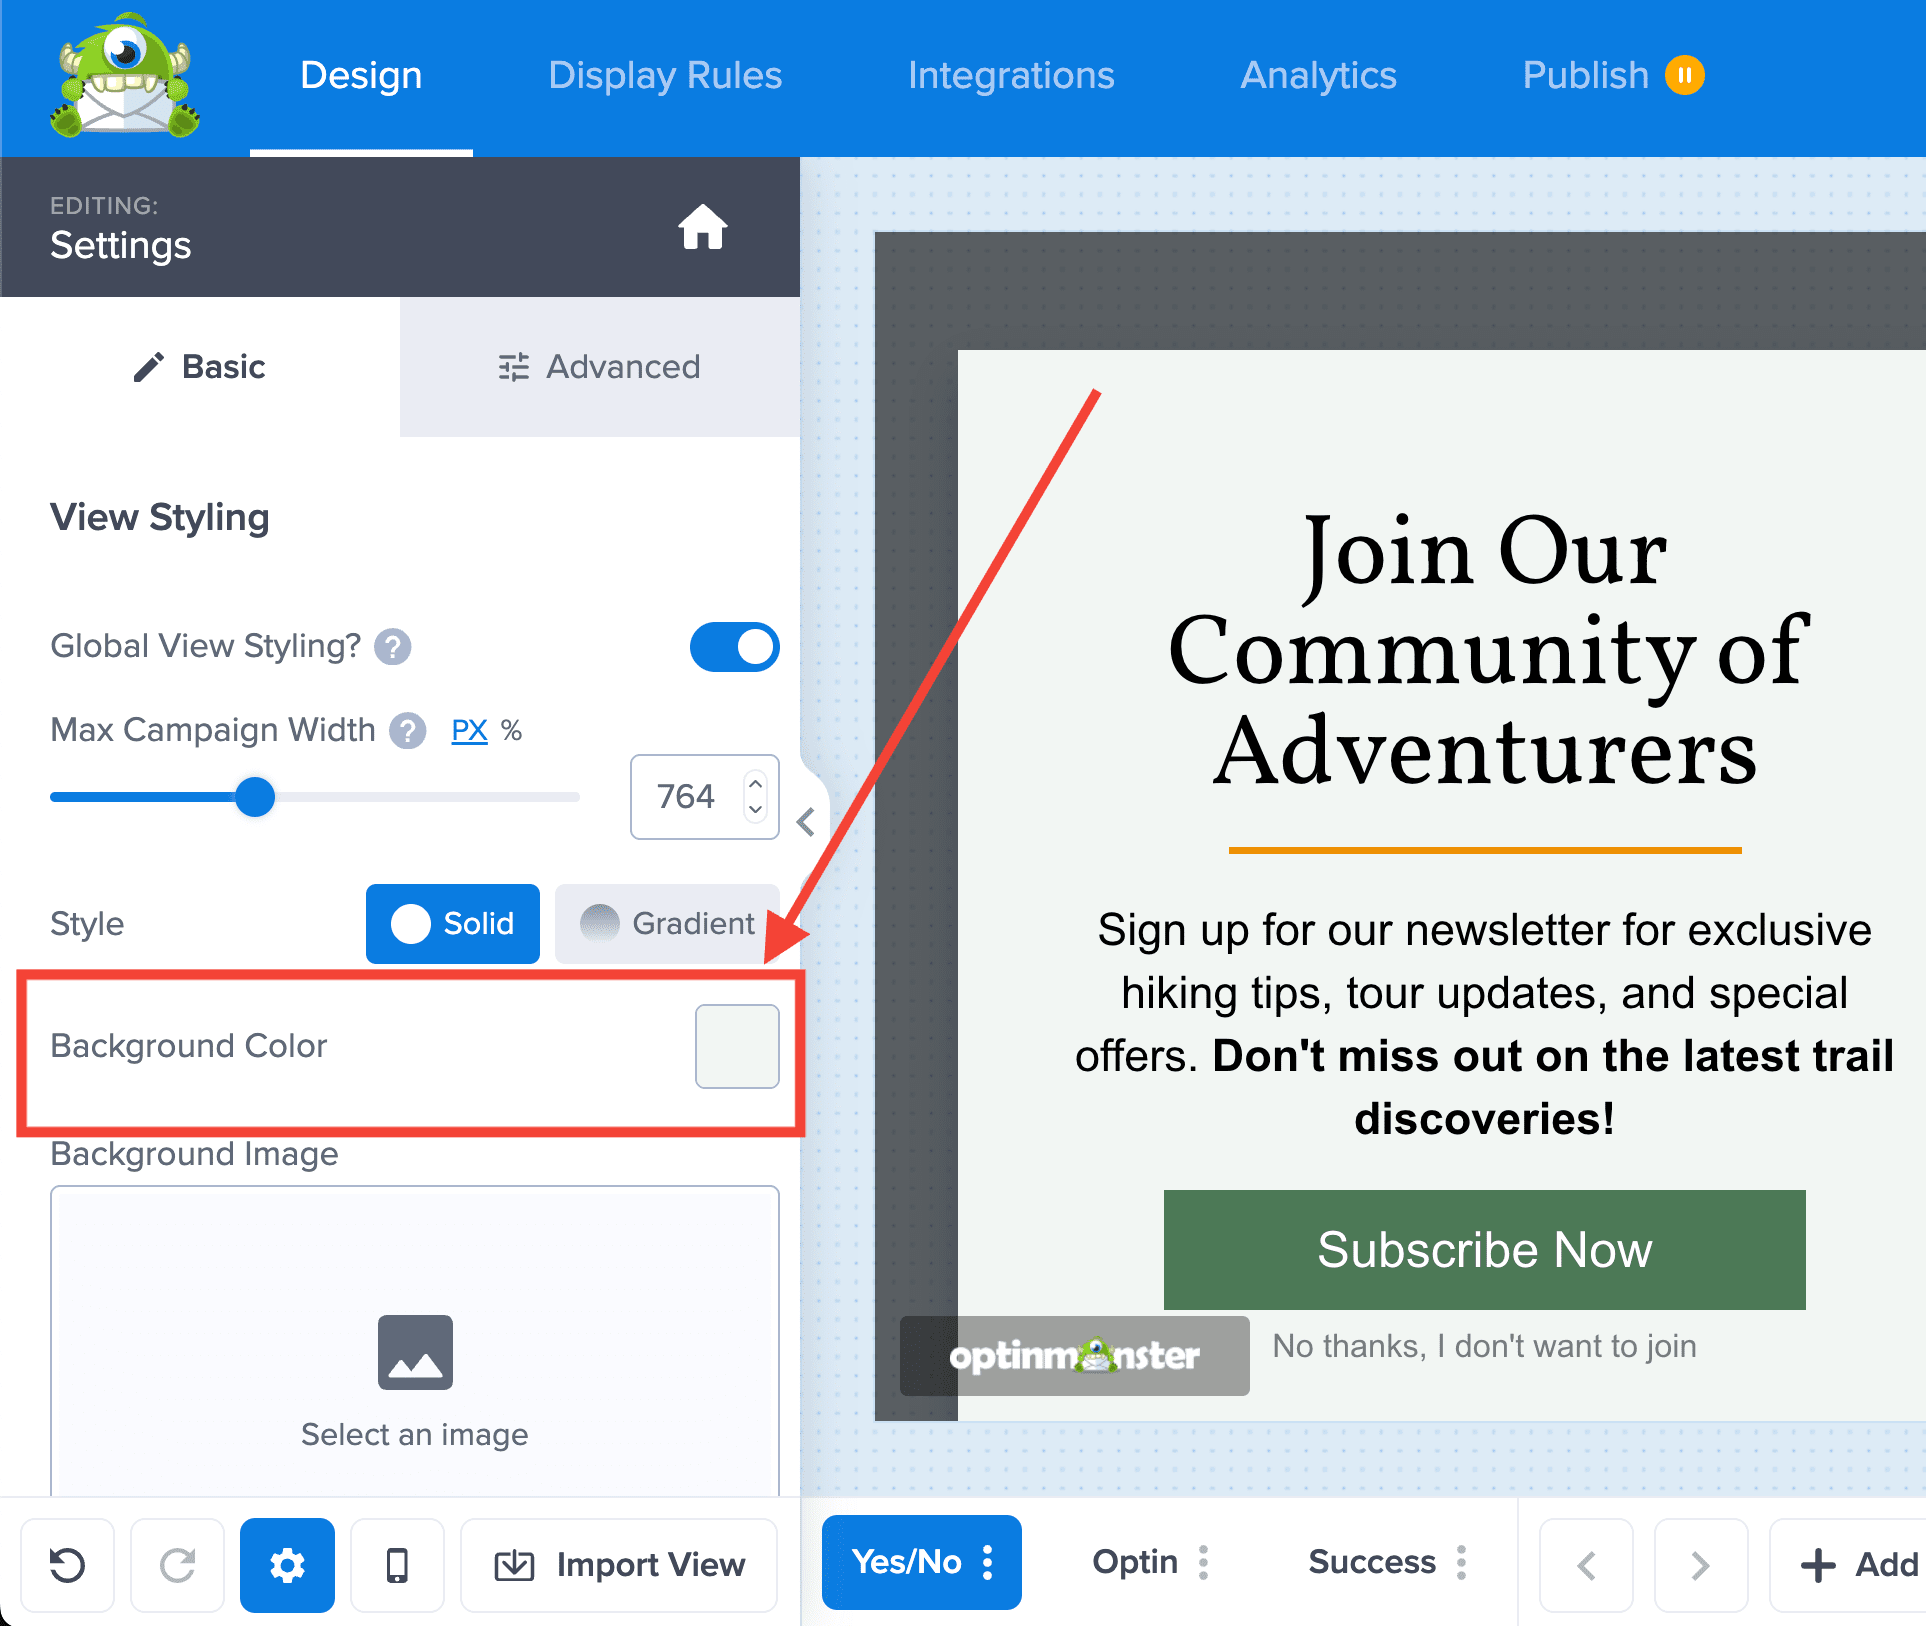Click the Import View button

pyautogui.click(x=619, y=1565)
